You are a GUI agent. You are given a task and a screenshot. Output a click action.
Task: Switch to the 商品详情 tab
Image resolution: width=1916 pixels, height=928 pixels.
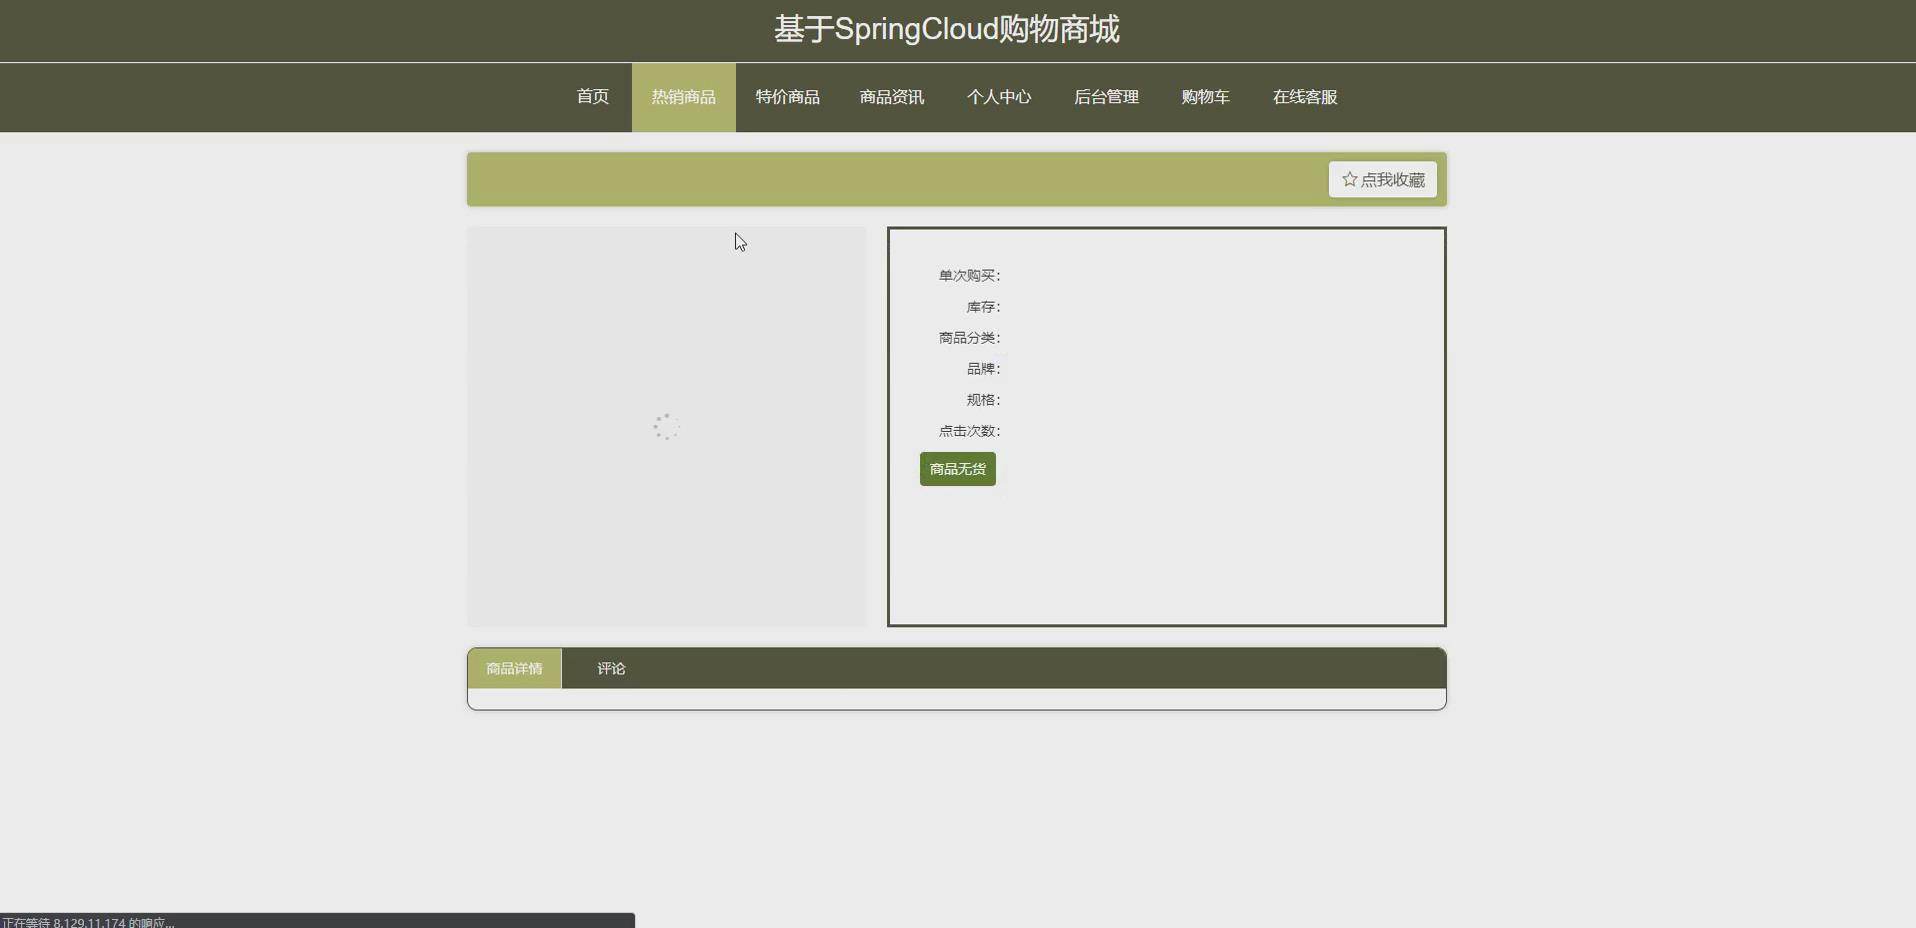coord(515,669)
